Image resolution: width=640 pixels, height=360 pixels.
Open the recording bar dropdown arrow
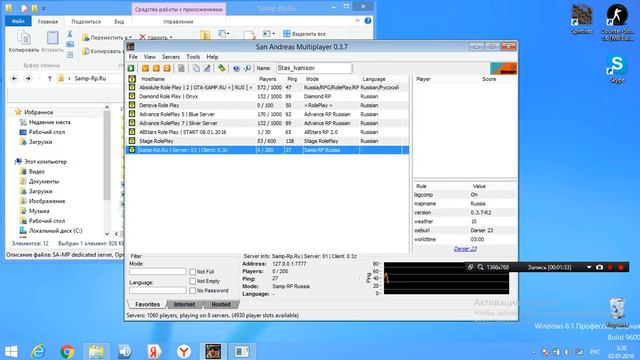tap(589, 267)
